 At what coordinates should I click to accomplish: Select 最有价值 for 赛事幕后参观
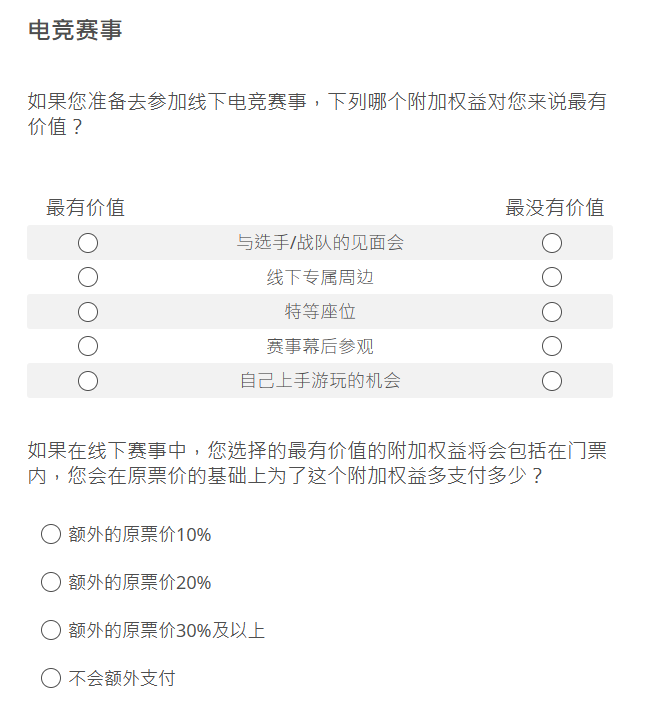pos(88,346)
